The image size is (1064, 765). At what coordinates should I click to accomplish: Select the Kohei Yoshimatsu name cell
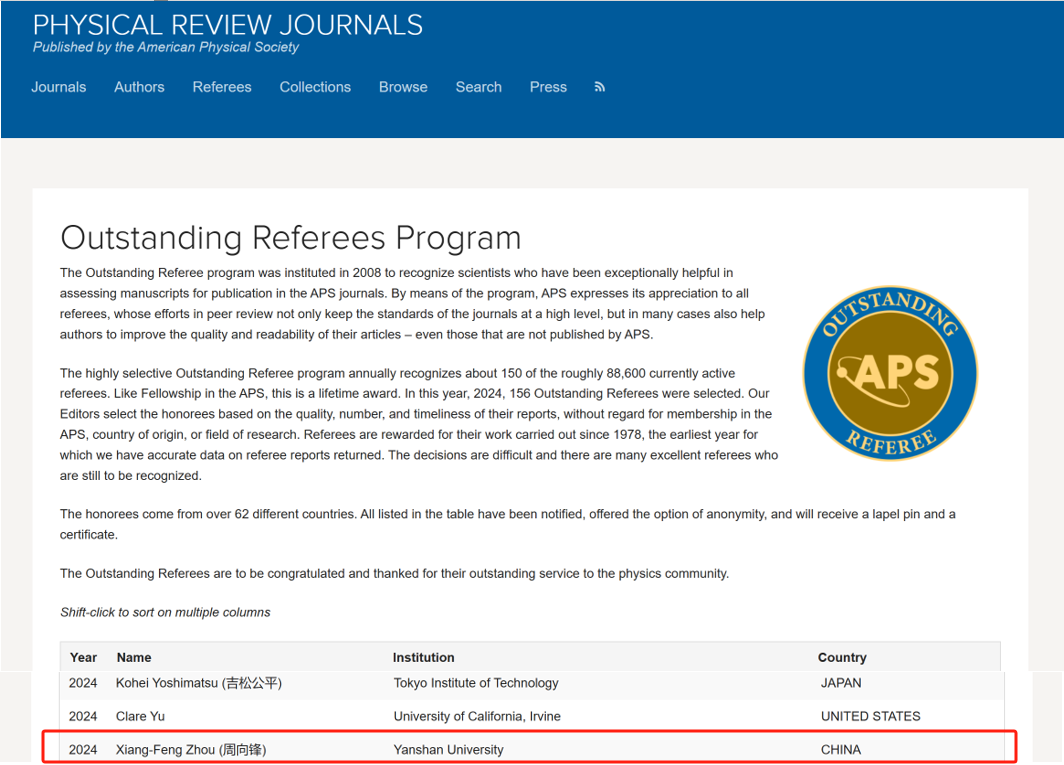pos(199,683)
